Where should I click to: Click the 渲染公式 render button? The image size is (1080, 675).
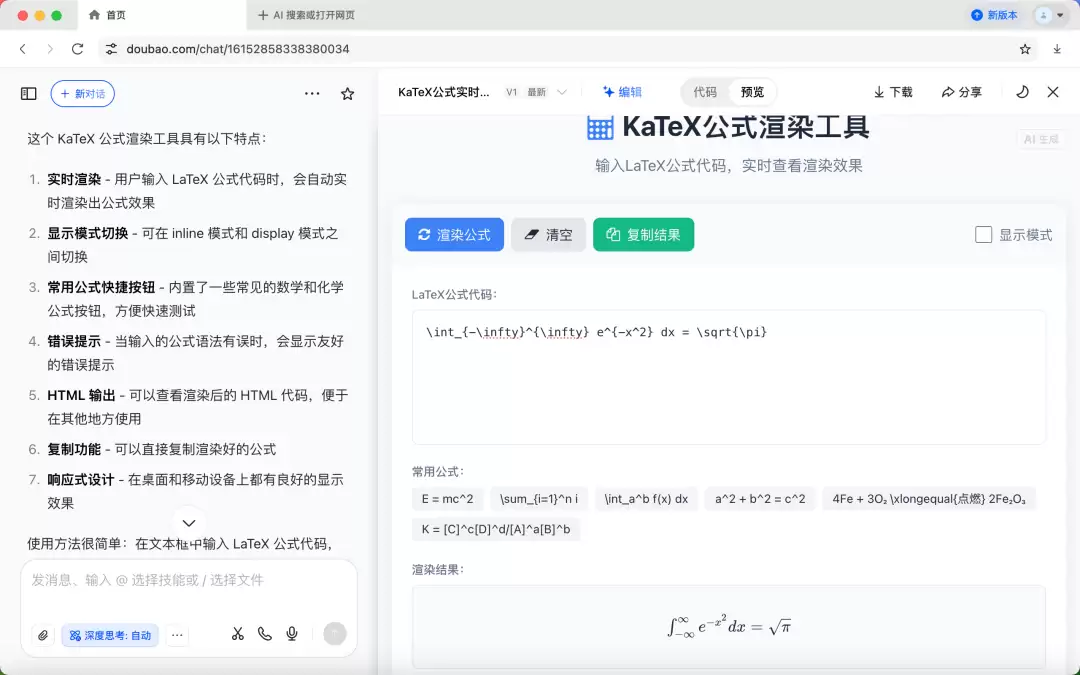(x=454, y=235)
